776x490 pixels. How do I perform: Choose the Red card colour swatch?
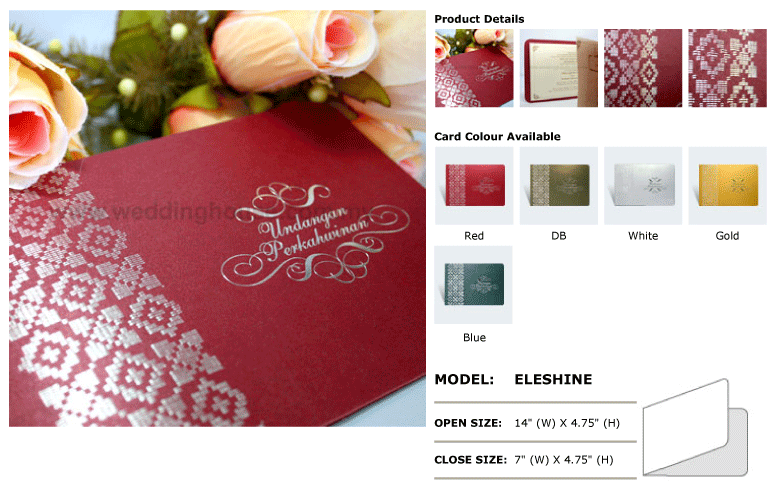pos(474,186)
